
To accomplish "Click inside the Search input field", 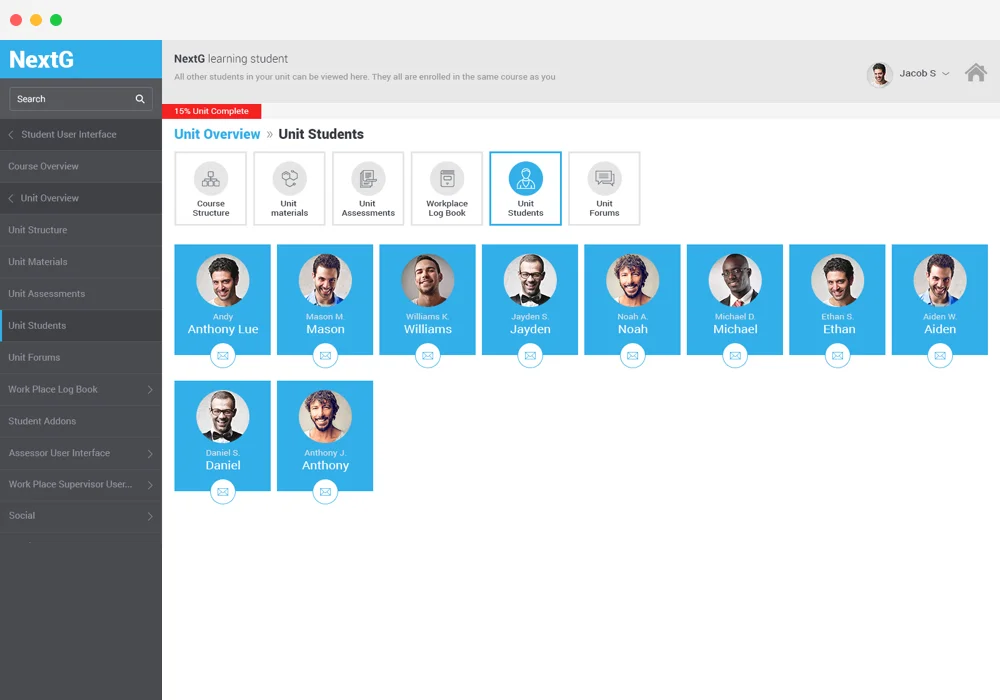I will (70, 99).
